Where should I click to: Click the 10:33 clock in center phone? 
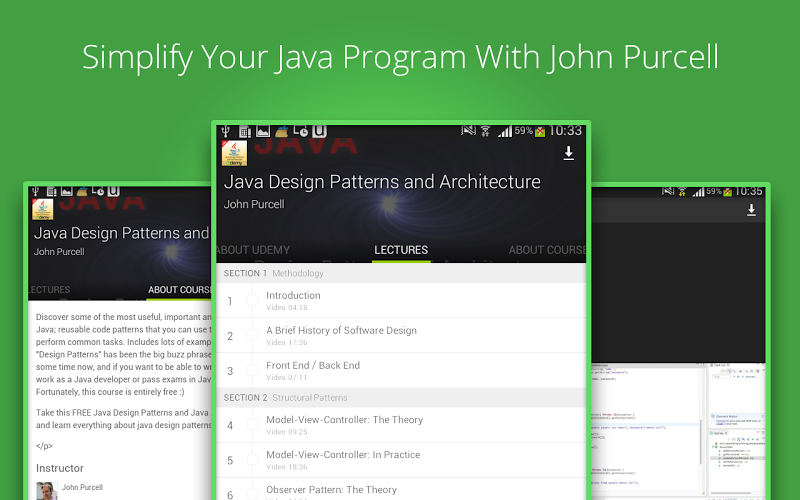click(x=565, y=131)
